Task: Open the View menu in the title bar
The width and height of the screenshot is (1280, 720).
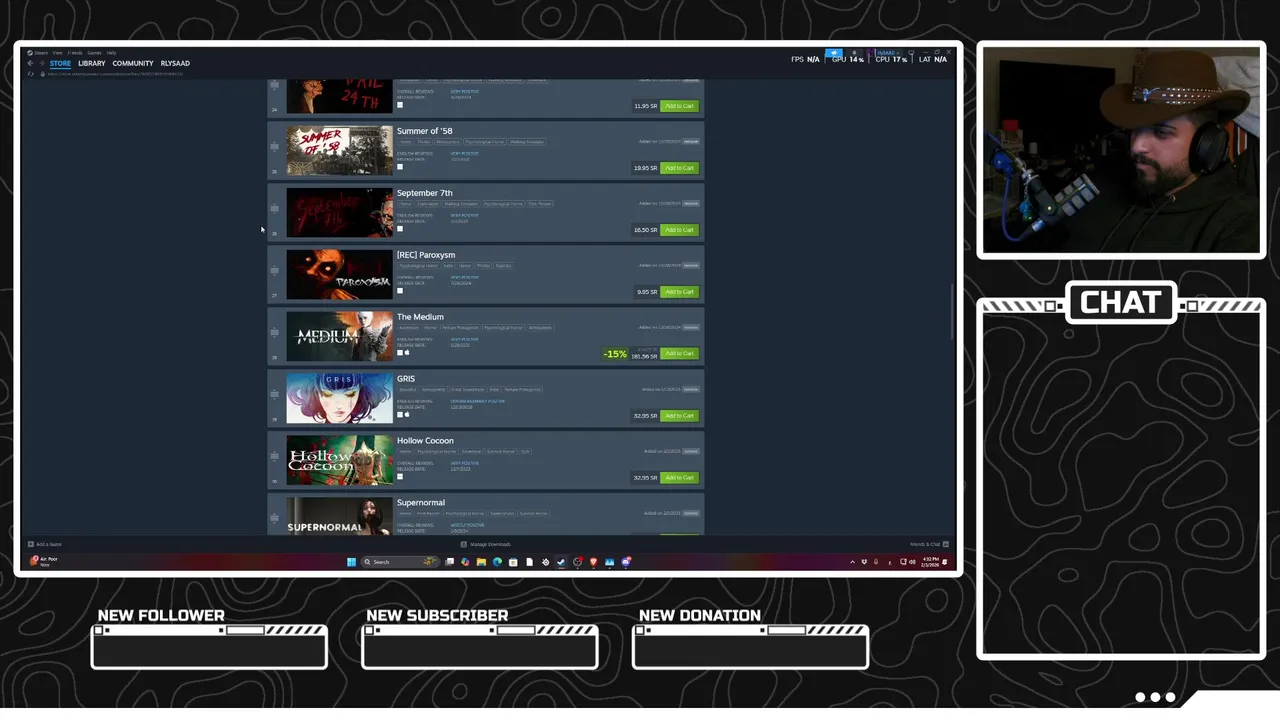Action: 57,53
